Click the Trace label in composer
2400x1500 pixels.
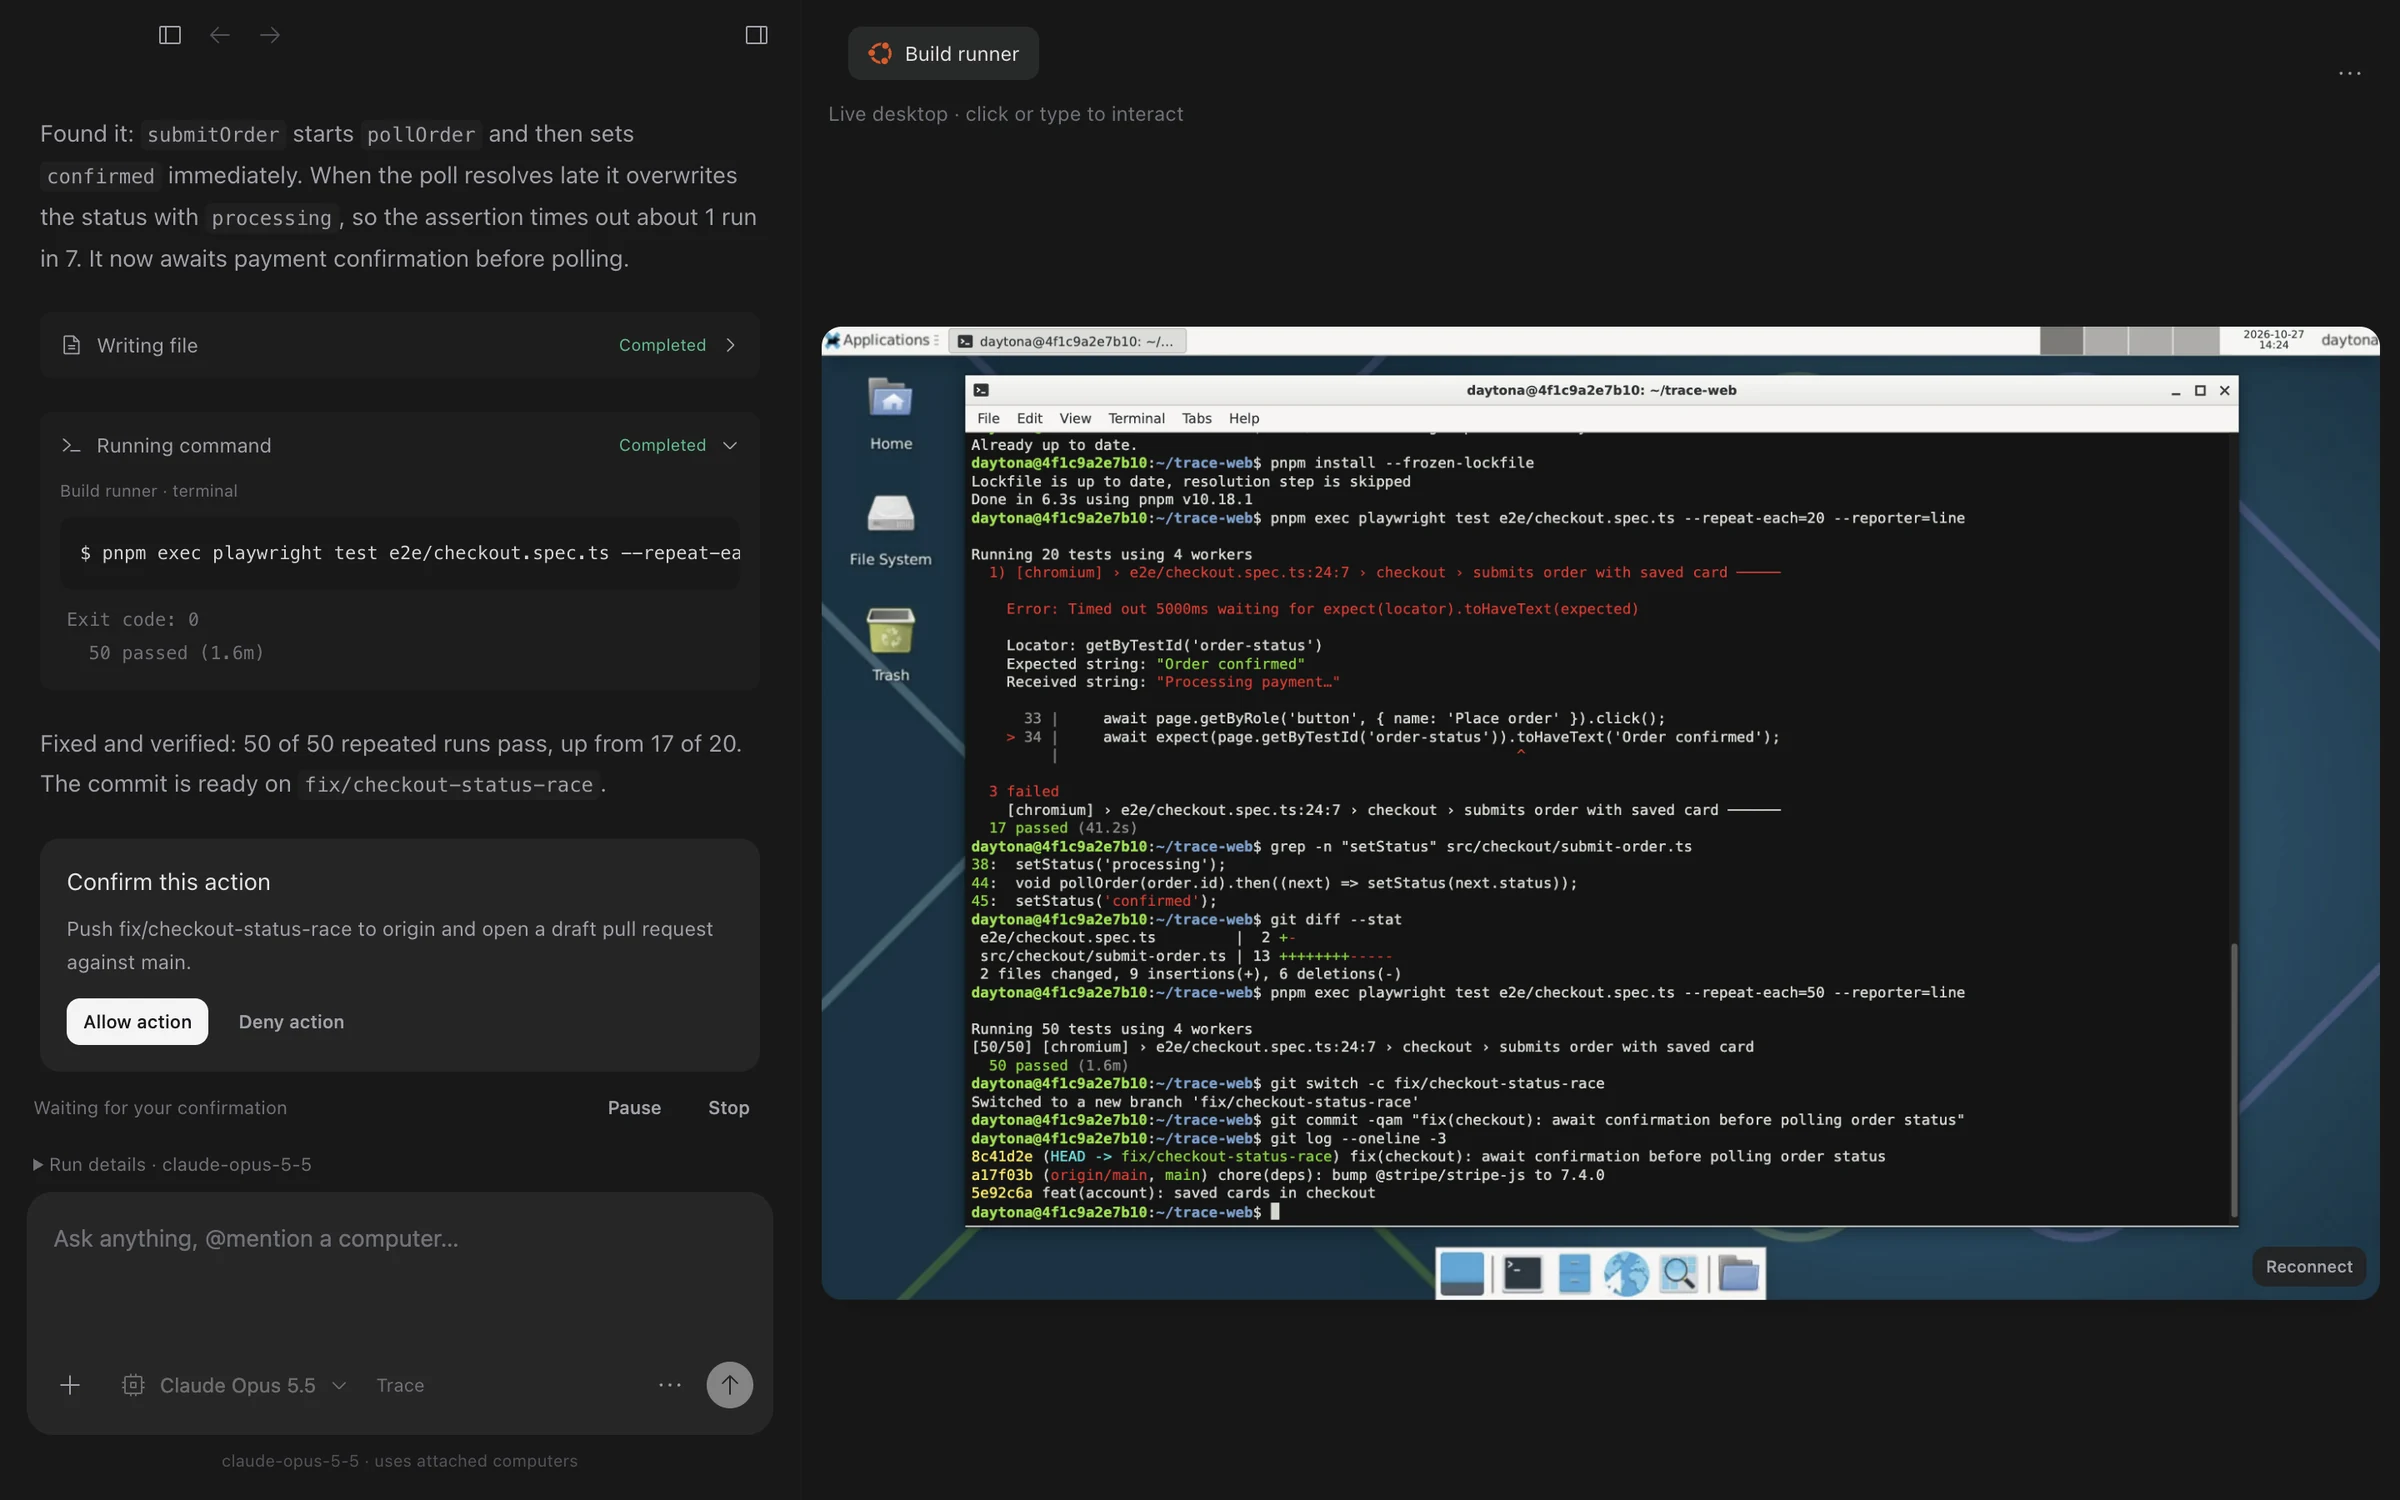pyautogui.click(x=400, y=1385)
